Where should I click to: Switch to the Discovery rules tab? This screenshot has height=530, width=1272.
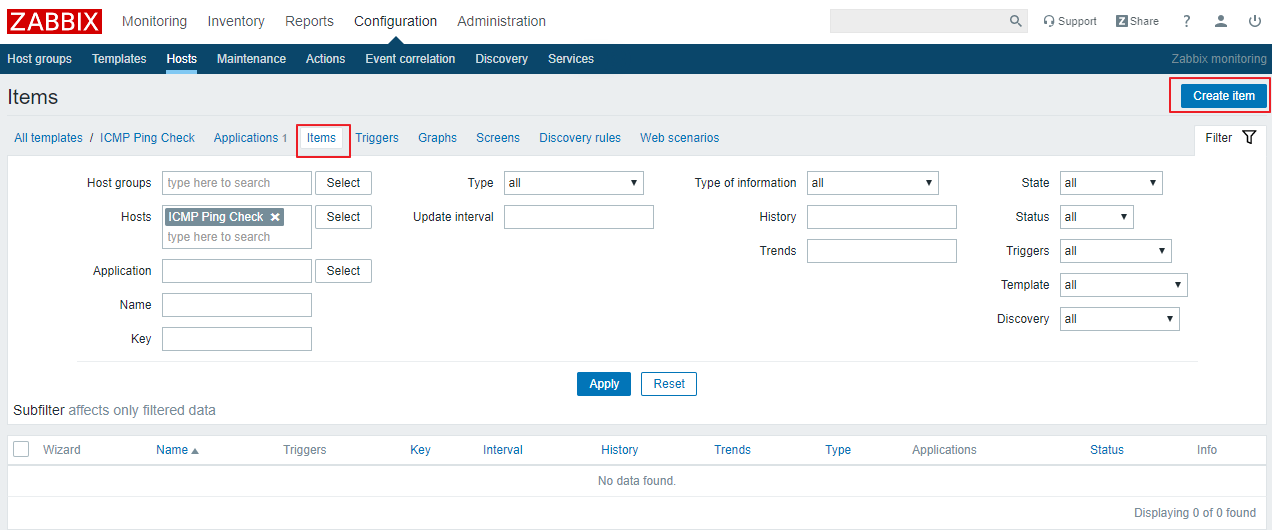580,138
